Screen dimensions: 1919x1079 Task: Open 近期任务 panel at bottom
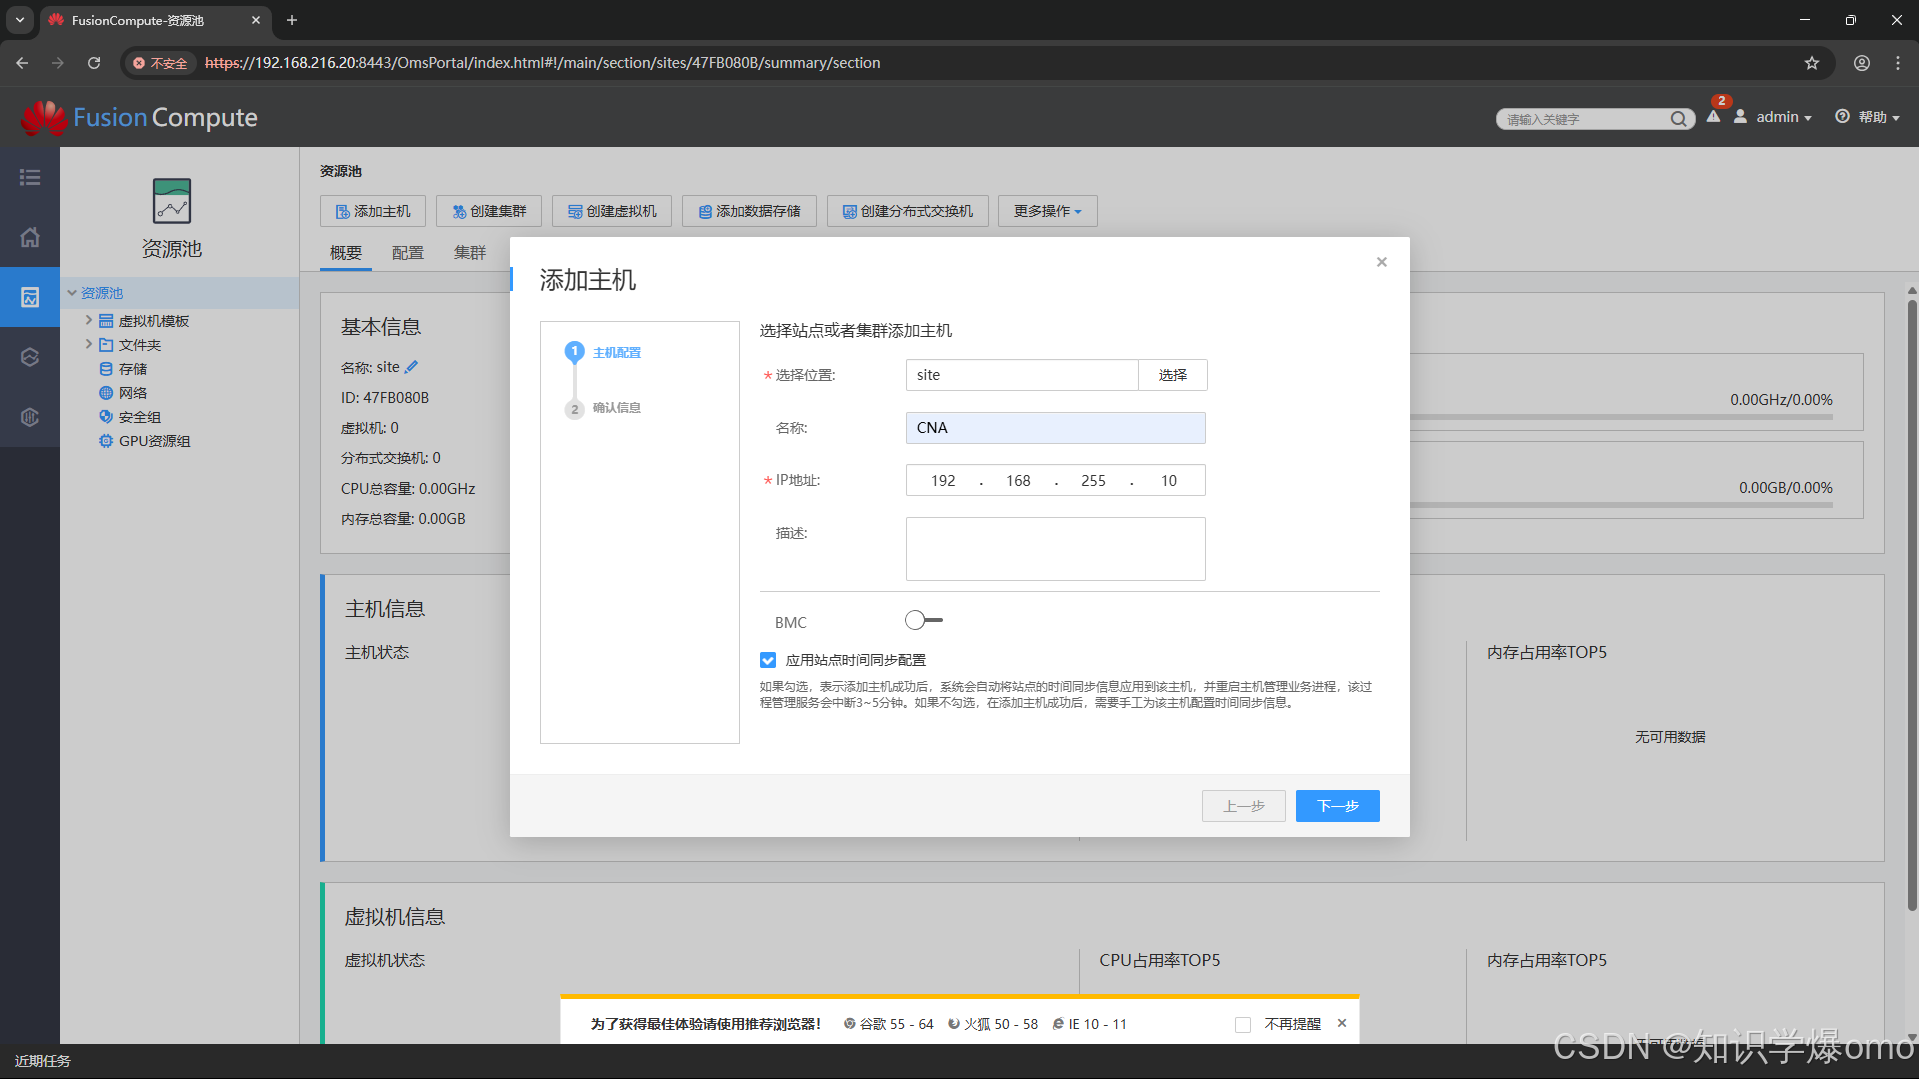[x=42, y=1061]
